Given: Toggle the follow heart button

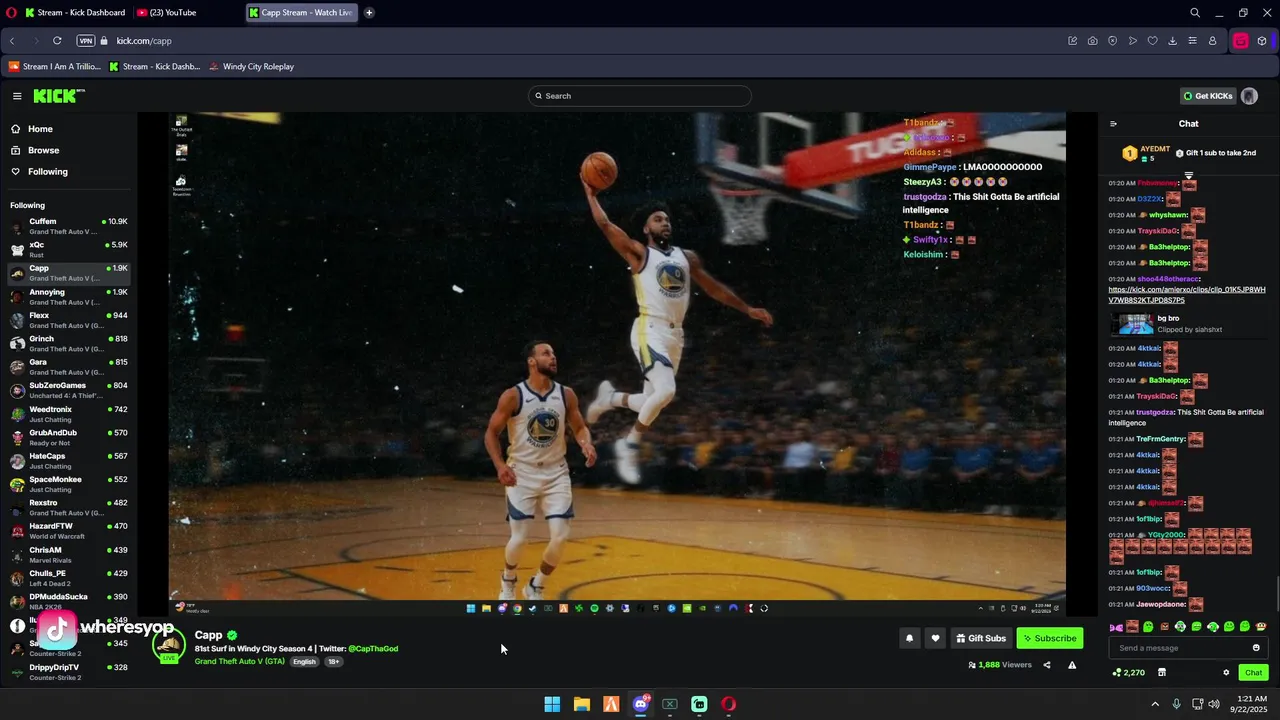Looking at the screenshot, I should (x=935, y=638).
